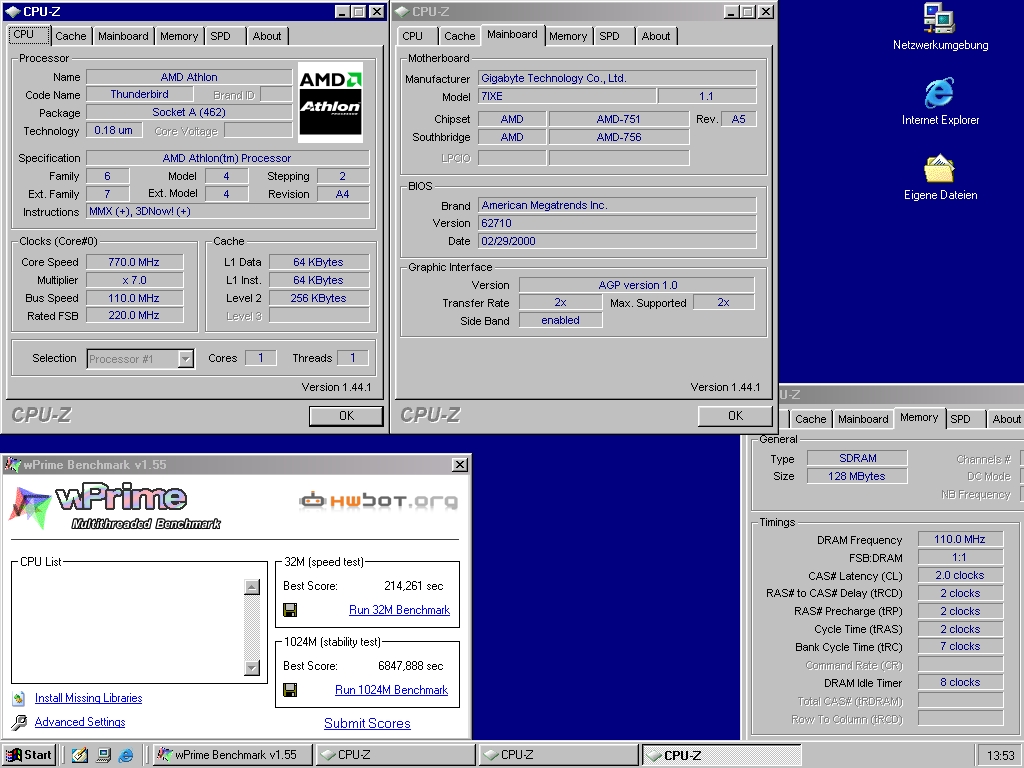Run the 32M Benchmark
The width and height of the screenshot is (1024, 768).
400,610
